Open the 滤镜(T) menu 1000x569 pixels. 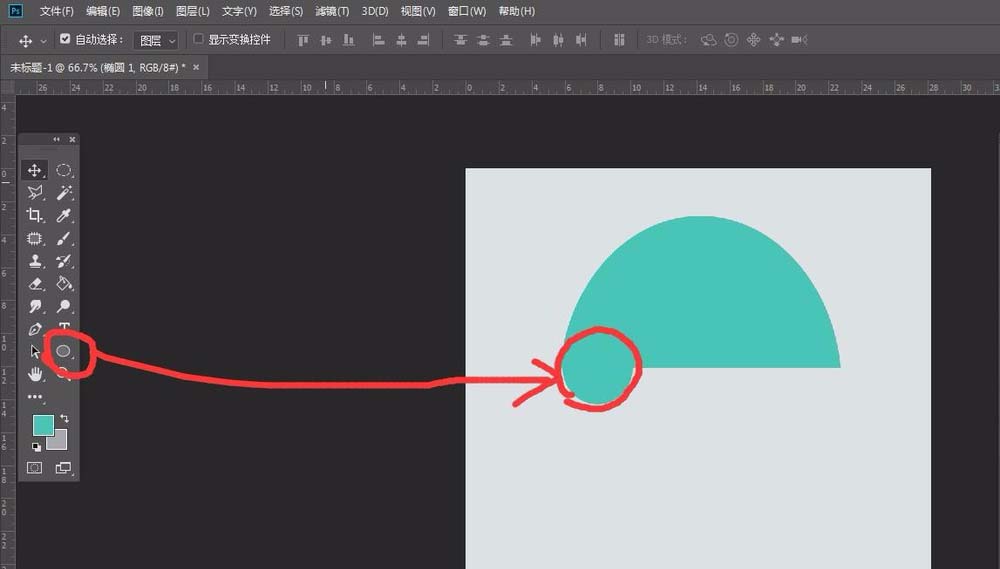click(332, 11)
